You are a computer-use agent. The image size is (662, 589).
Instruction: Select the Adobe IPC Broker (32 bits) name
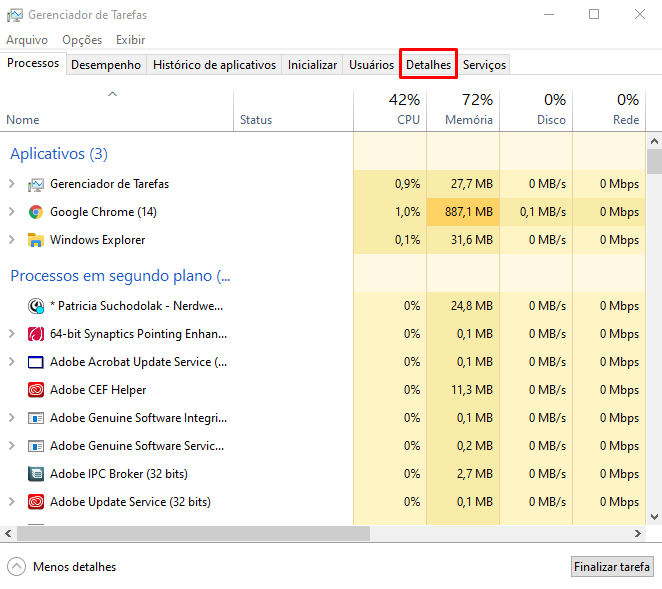(x=119, y=474)
